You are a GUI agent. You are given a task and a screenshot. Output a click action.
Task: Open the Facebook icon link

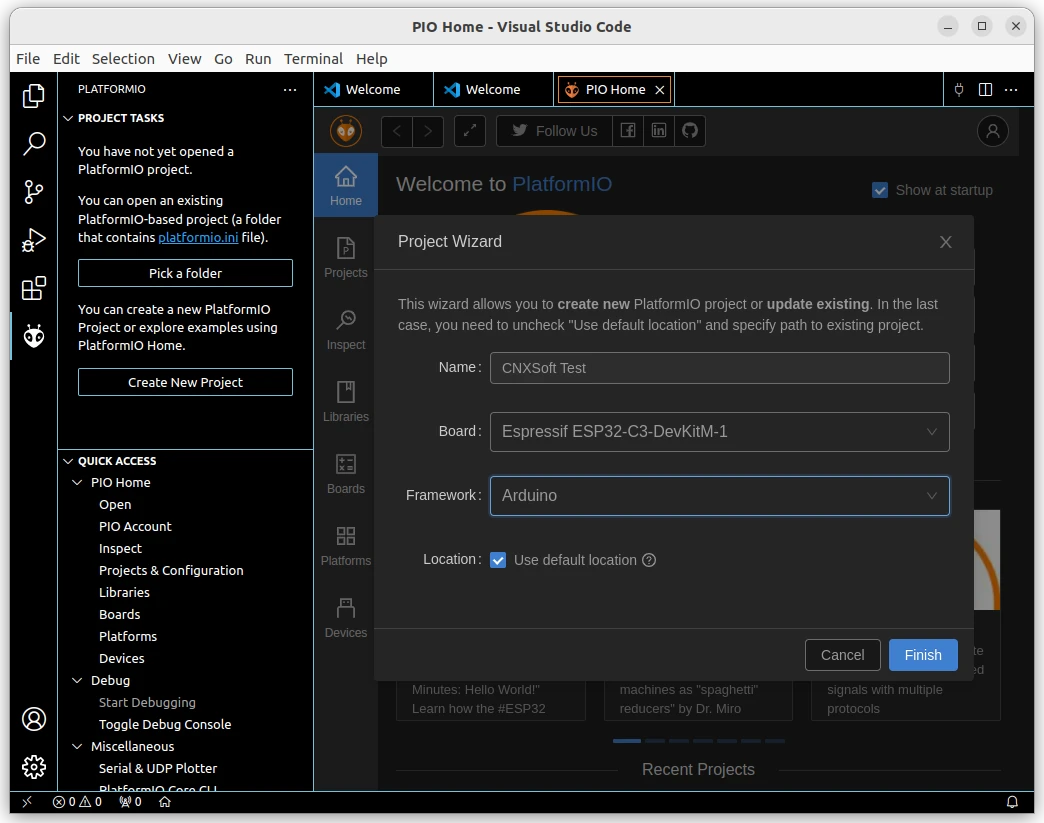coord(628,131)
